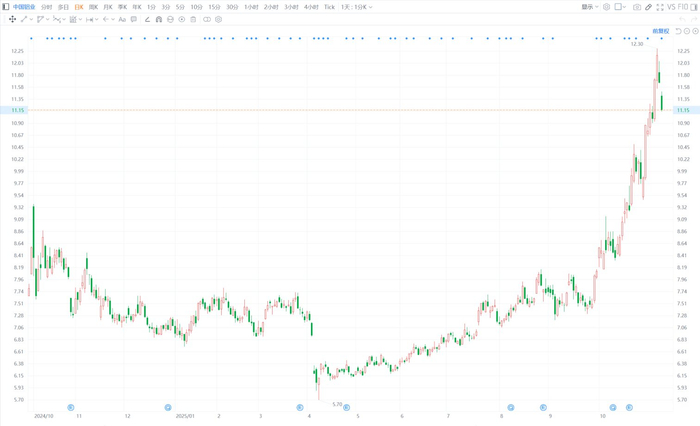
Task: Click the undo arrow in drawing toolbar
Action: coord(682,19)
